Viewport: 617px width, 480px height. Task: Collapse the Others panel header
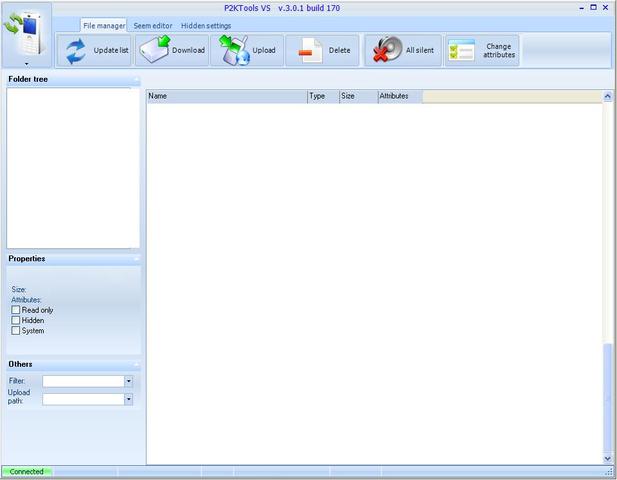click(73, 364)
